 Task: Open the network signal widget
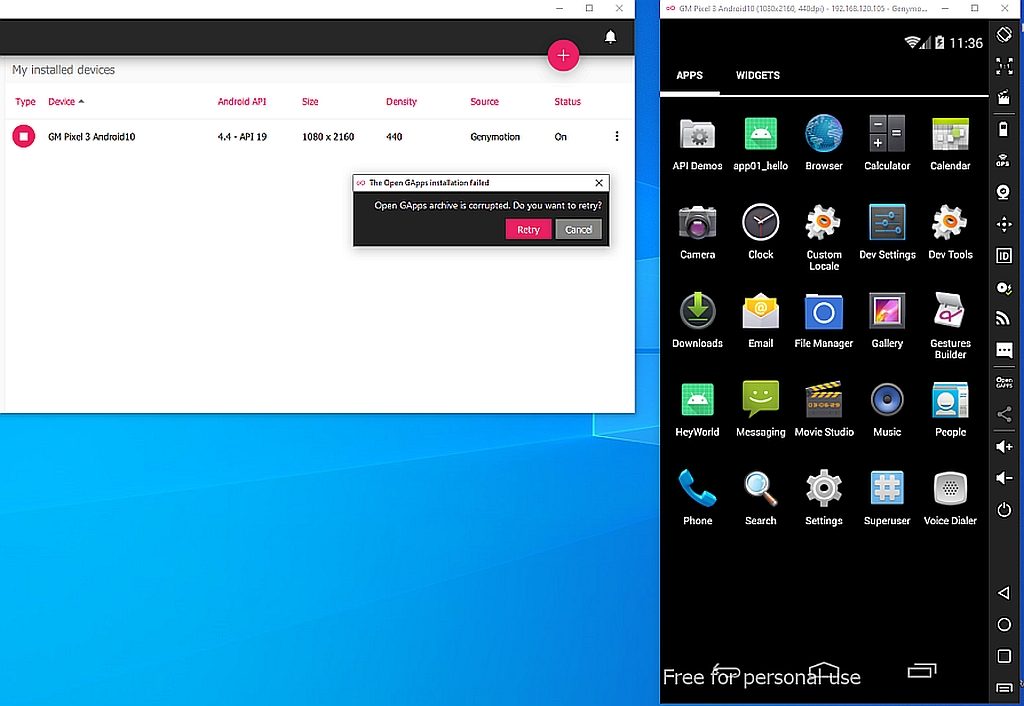click(1004, 319)
